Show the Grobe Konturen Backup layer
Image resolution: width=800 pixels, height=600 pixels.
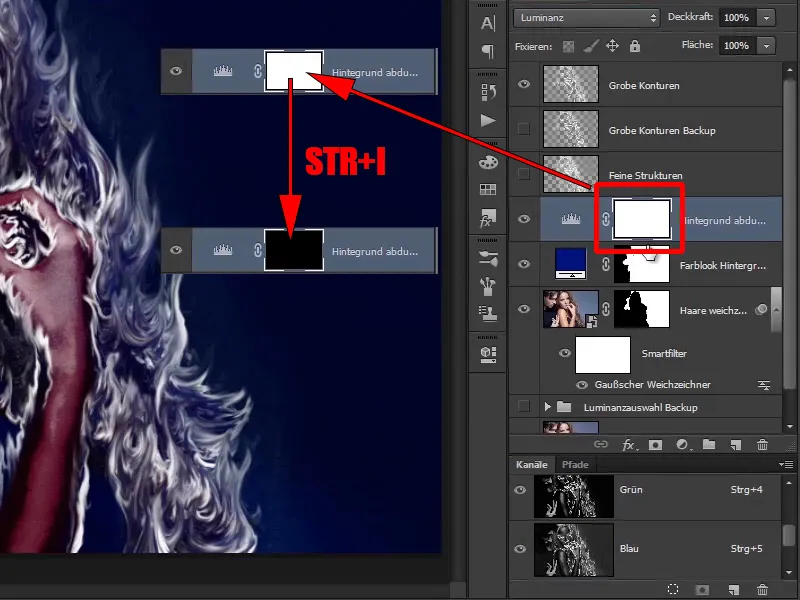pos(524,129)
